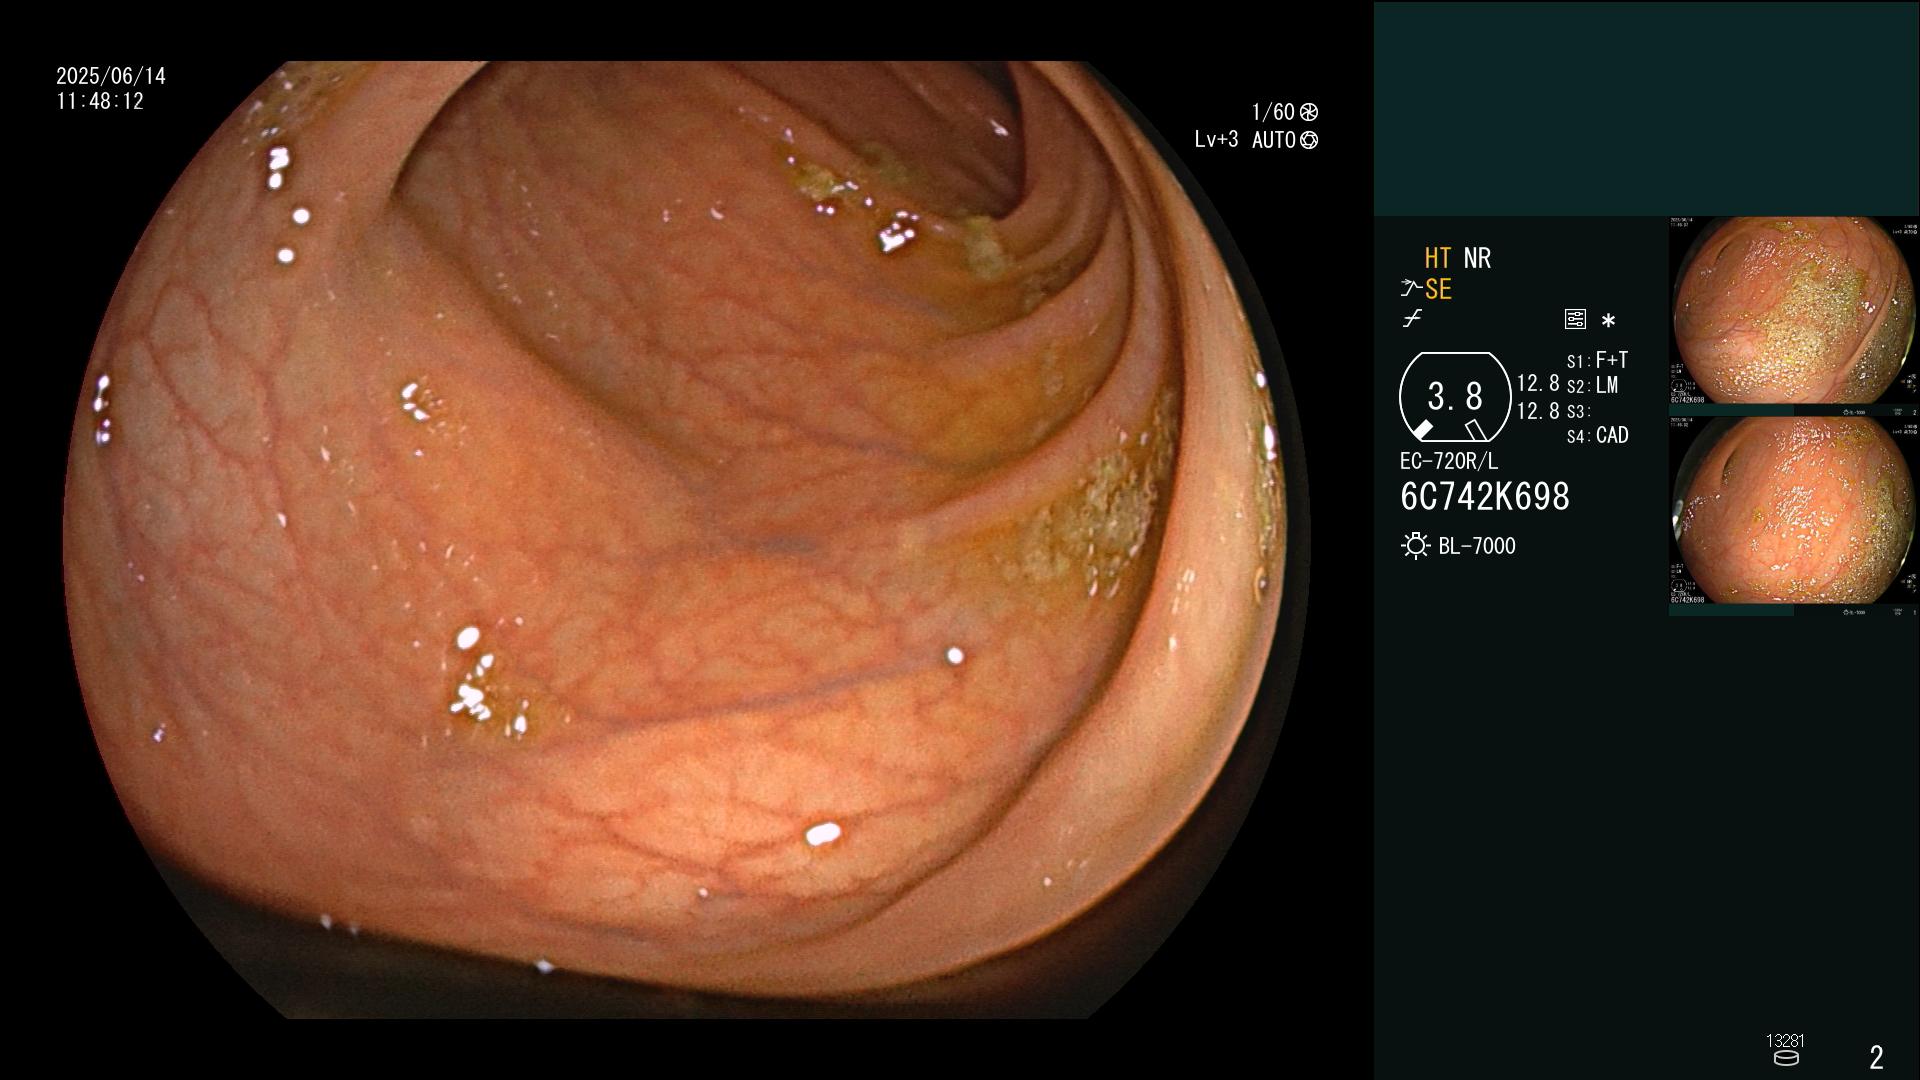Image resolution: width=1920 pixels, height=1080 pixels.
Task: Click the AUTO mode text
Action: point(1274,140)
